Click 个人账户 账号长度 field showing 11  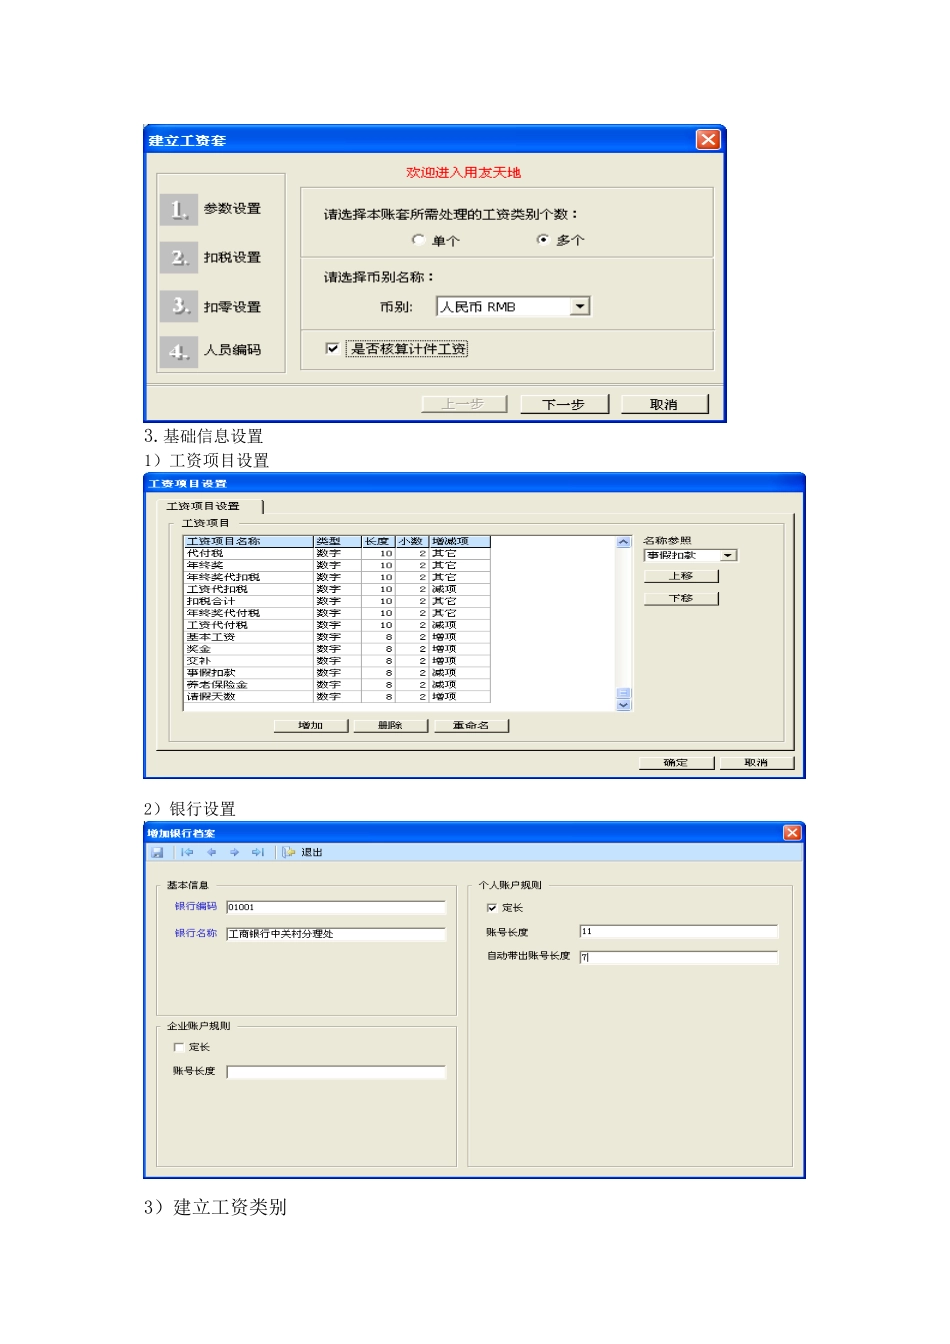[678, 931]
